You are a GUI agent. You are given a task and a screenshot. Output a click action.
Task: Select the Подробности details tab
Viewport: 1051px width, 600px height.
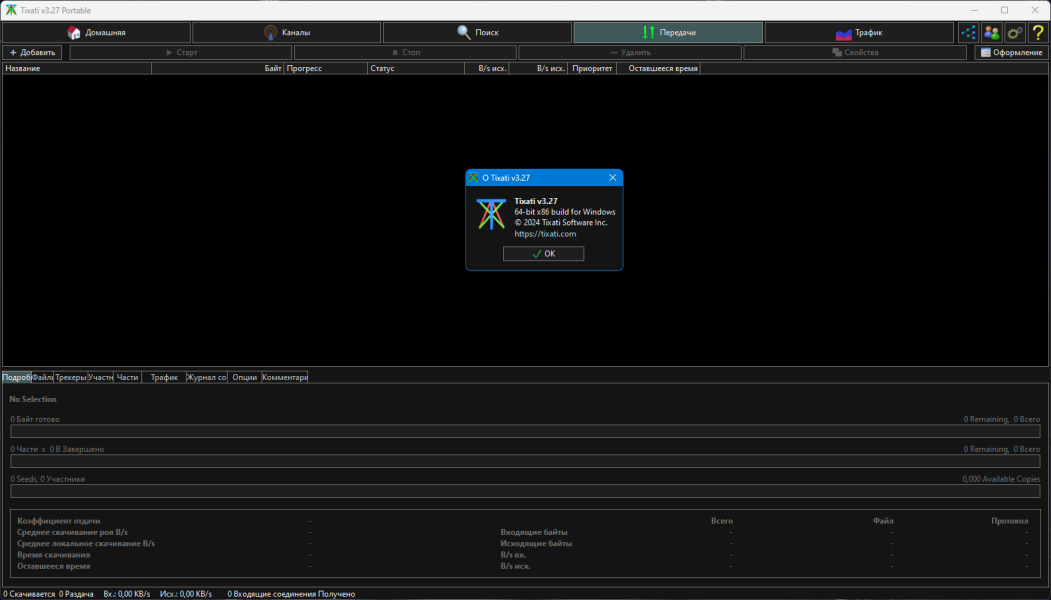[x=17, y=377]
